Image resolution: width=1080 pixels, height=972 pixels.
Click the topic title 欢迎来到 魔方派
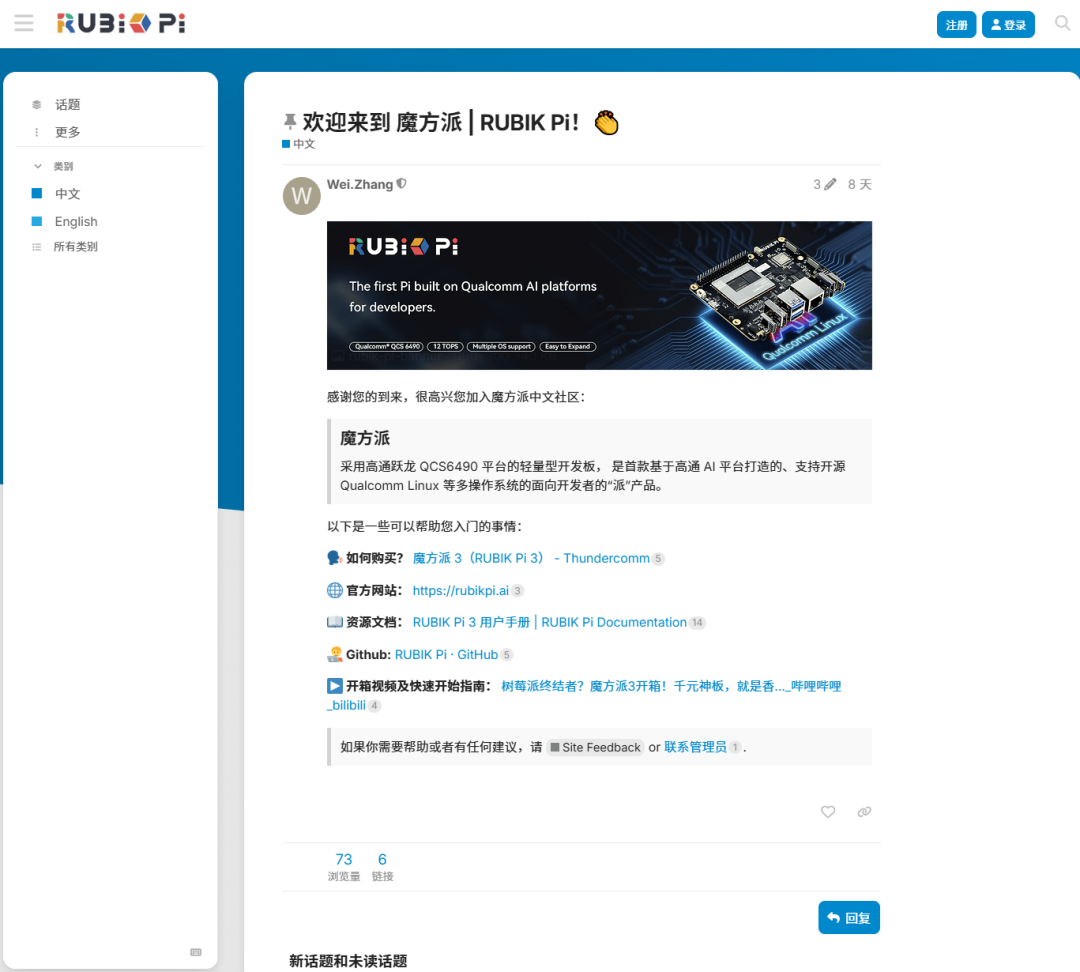click(441, 123)
